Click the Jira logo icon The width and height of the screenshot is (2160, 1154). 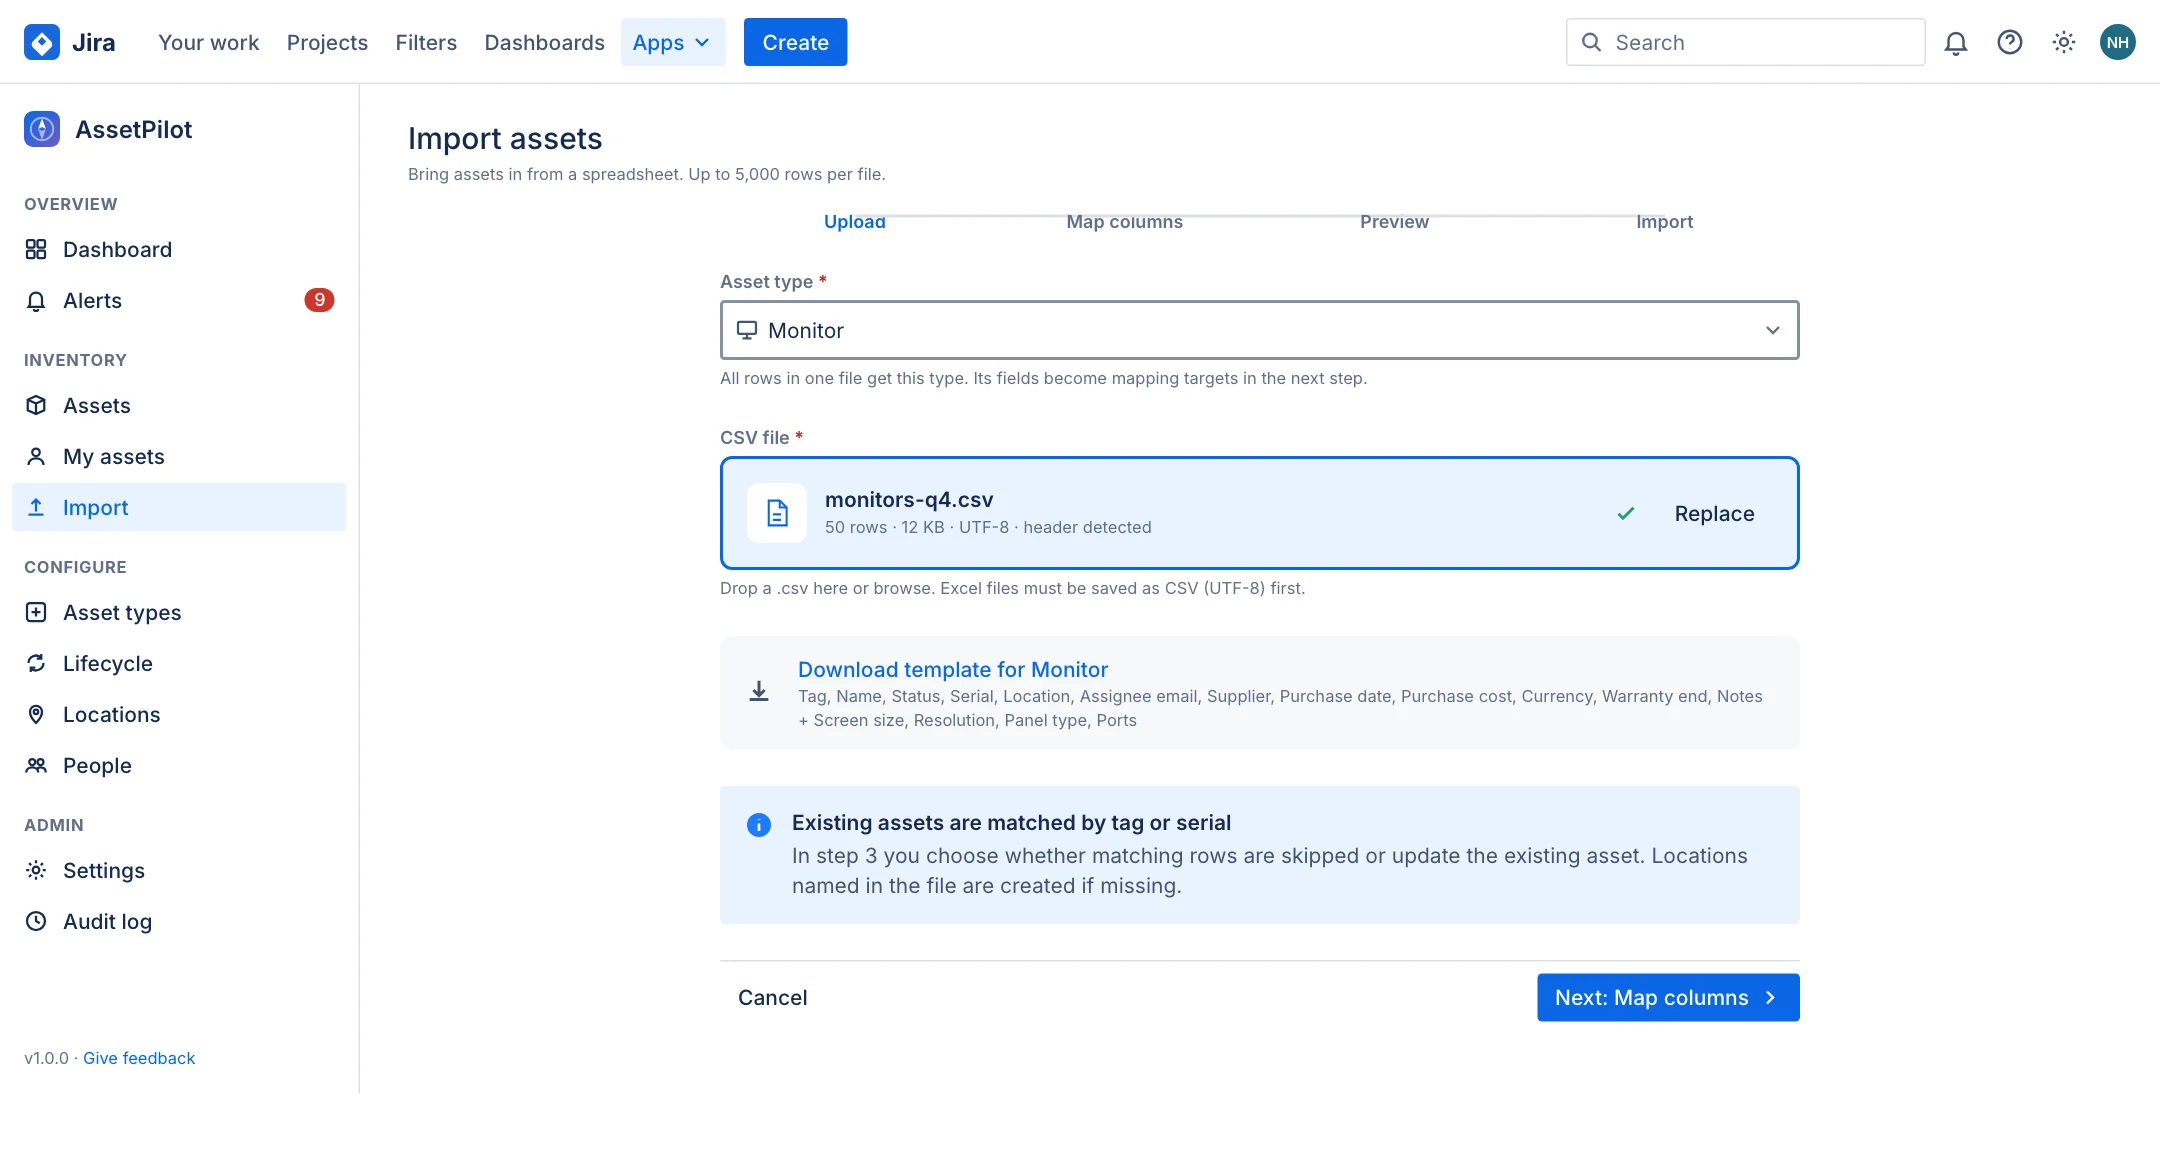(x=42, y=42)
